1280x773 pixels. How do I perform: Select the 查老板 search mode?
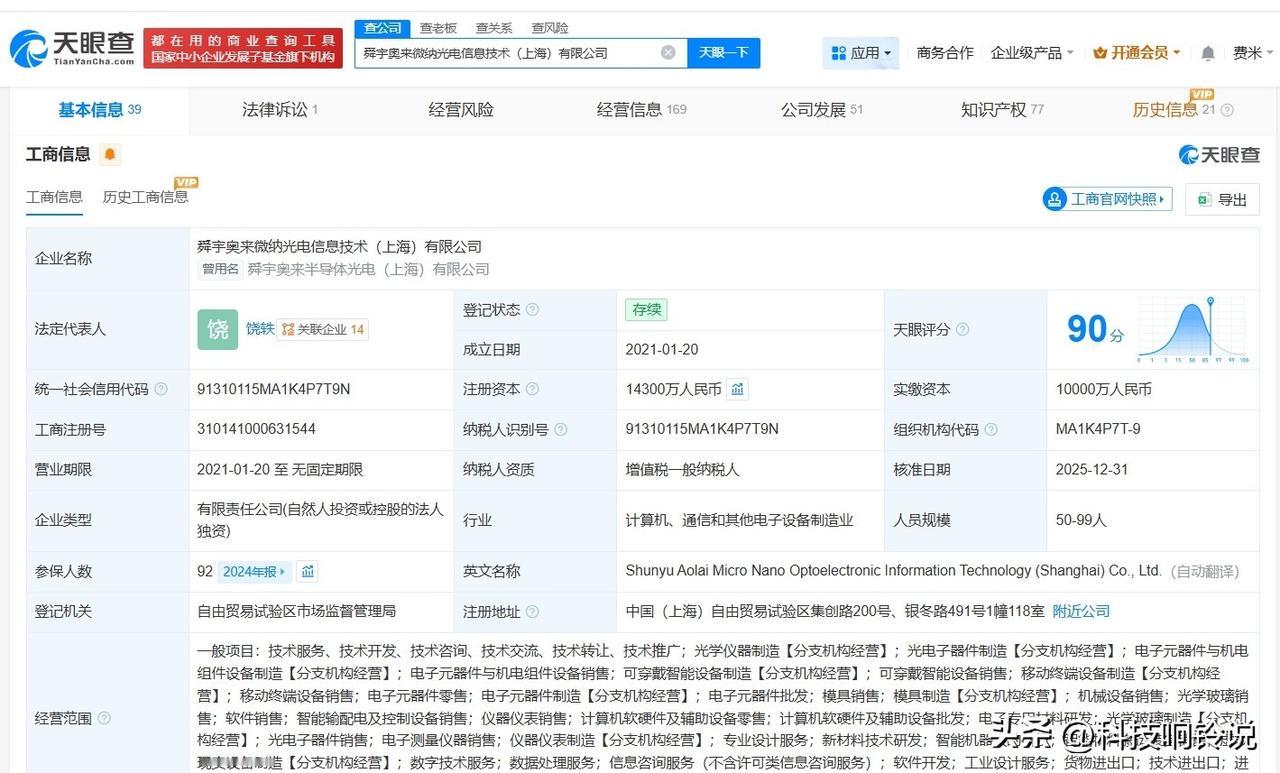click(x=438, y=28)
